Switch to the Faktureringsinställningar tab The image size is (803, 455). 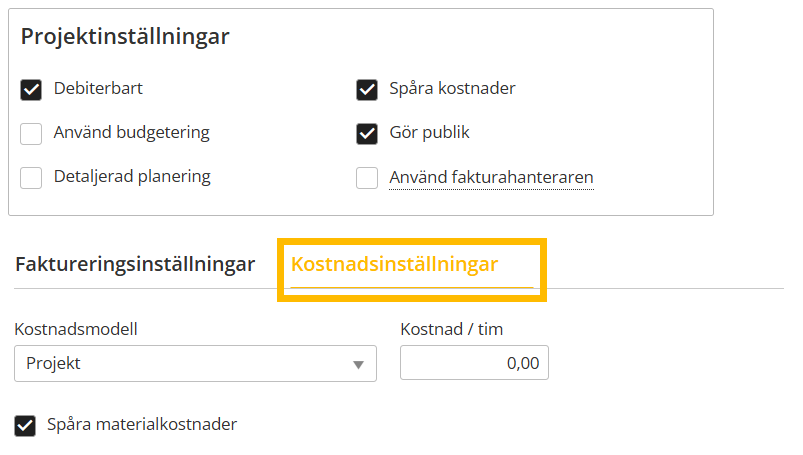point(135,264)
